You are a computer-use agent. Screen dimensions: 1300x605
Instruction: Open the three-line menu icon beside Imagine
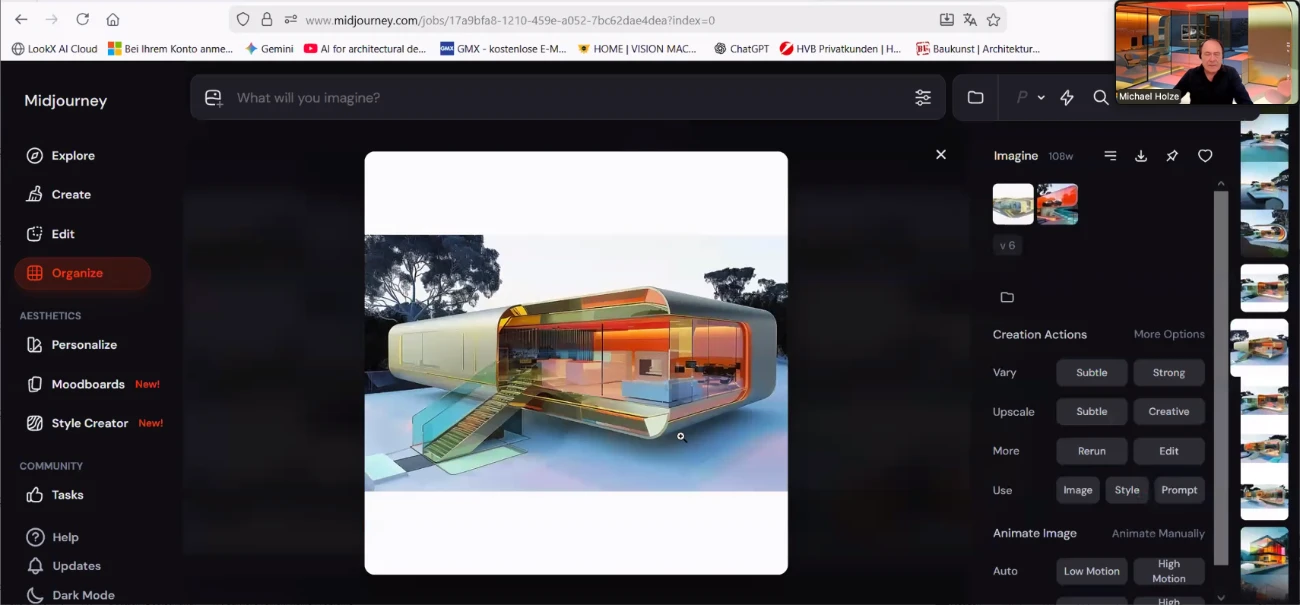click(x=1110, y=156)
